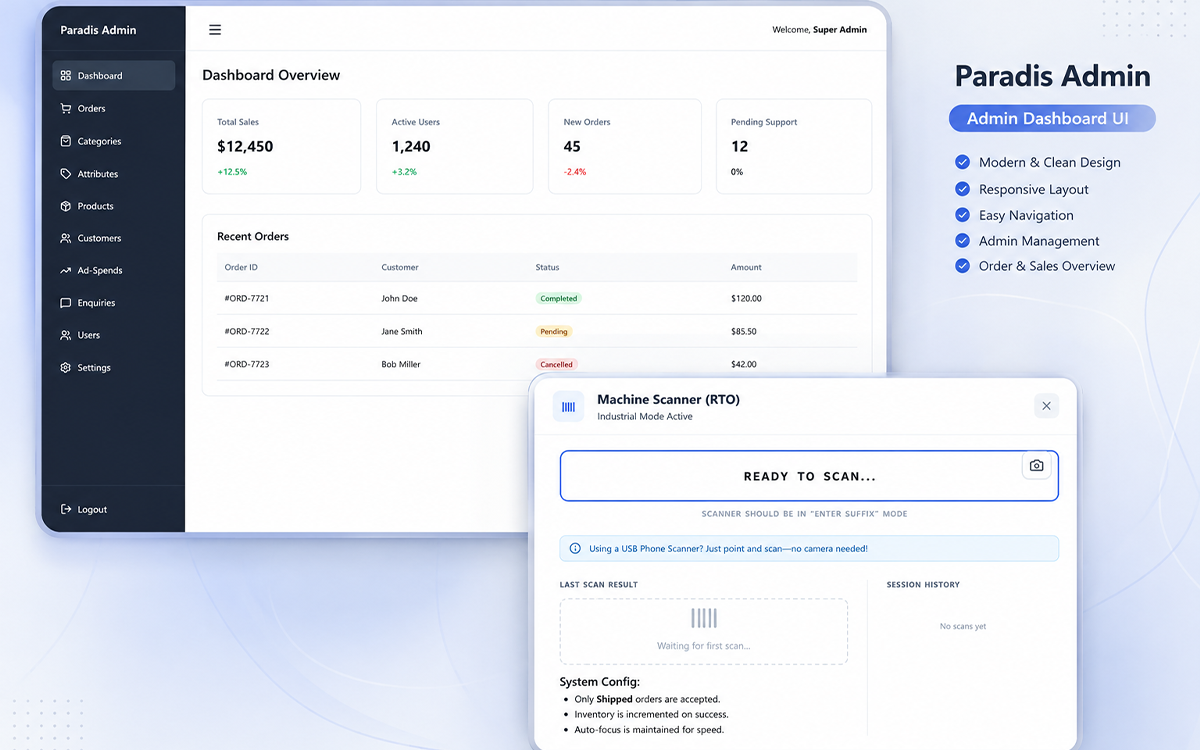This screenshot has height=750, width=1200.
Task: Click customer name Jane Smith
Action: [x=402, y=332]
